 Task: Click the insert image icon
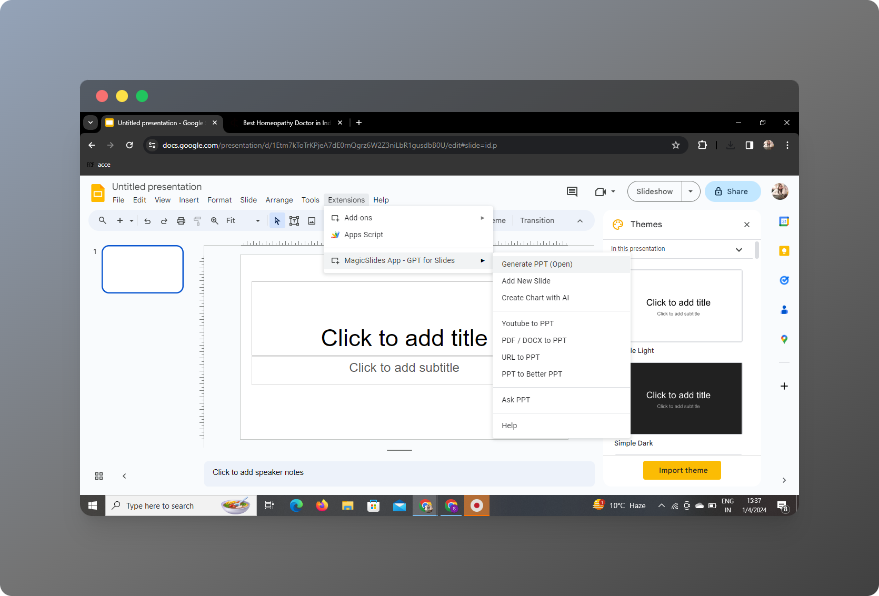(x=311, y=221)
